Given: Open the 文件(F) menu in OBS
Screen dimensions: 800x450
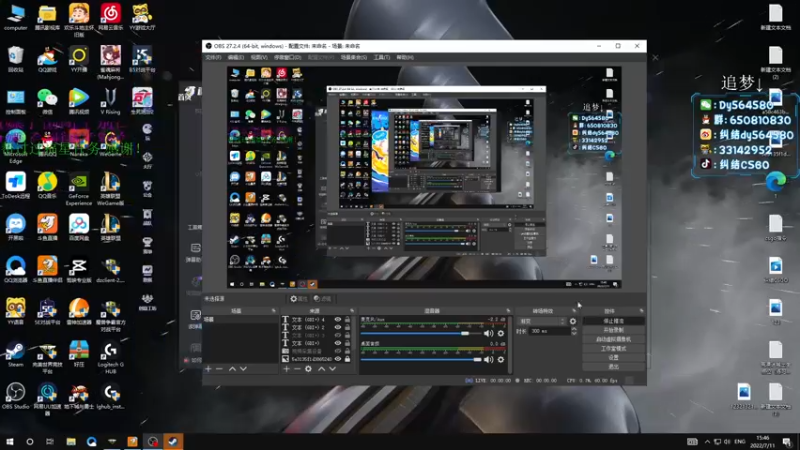Looking at the screenshot, I should coord(213,58).
